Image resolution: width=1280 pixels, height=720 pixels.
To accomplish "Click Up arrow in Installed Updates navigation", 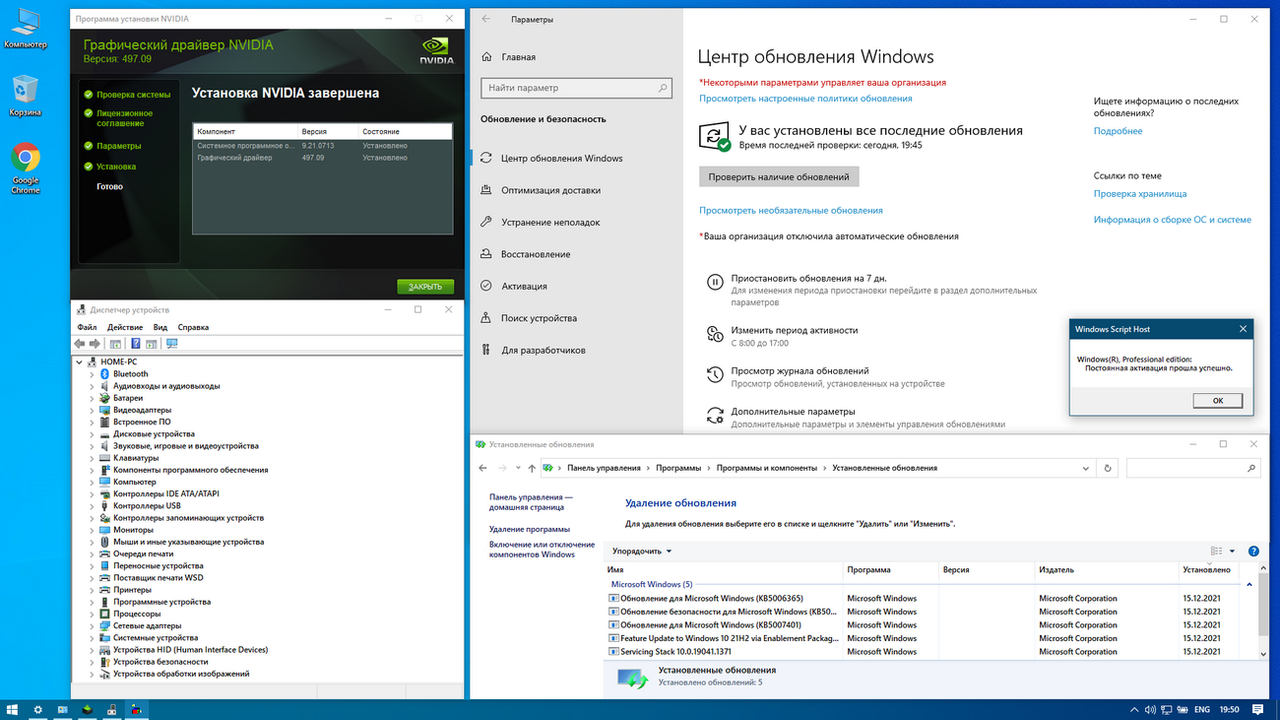I will pyautogui.click(x=531, y=468).
